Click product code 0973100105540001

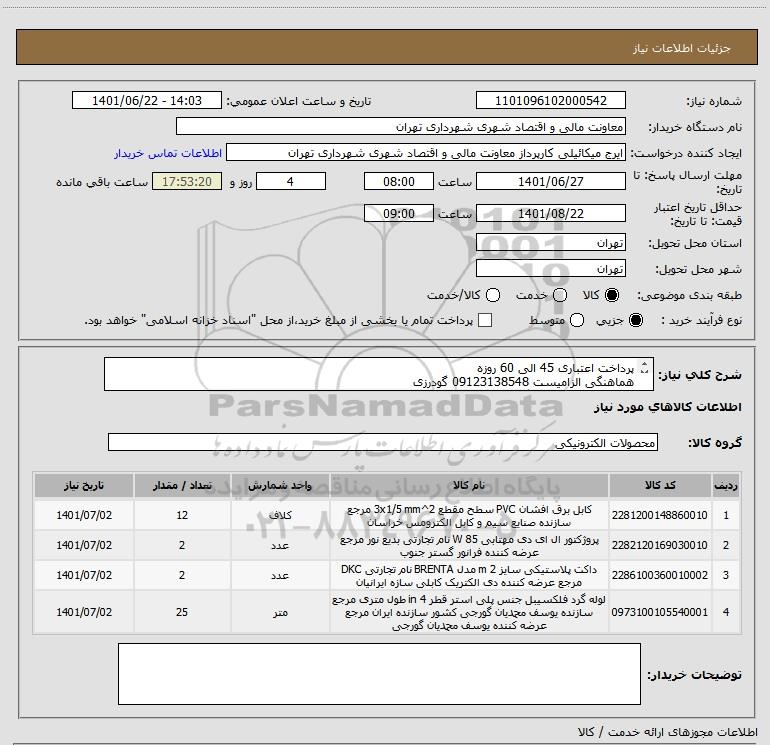[660, 612]
